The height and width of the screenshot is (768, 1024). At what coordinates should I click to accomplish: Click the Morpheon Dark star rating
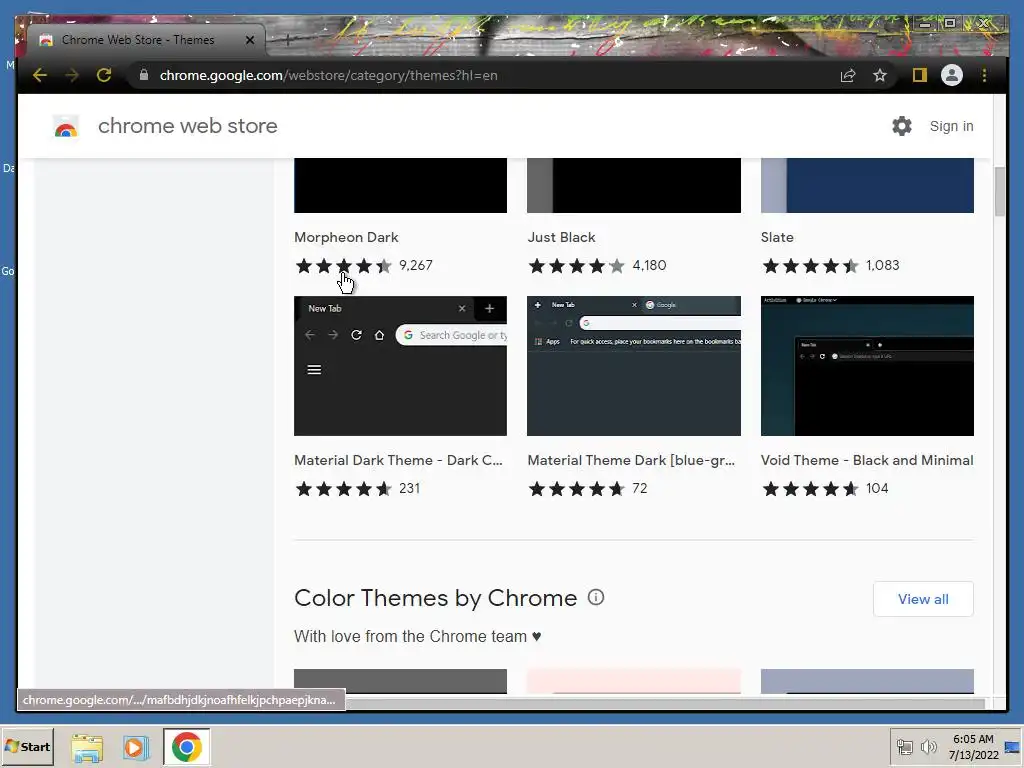coord(344,266)
